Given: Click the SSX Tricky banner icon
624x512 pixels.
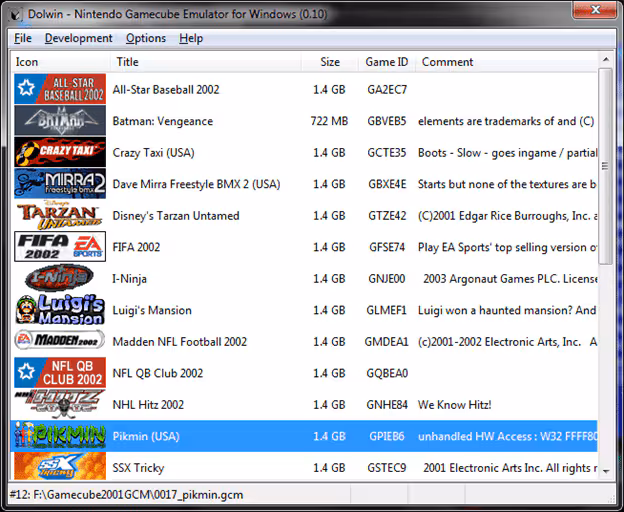Looking at the screenshot, I should (60, 466).
